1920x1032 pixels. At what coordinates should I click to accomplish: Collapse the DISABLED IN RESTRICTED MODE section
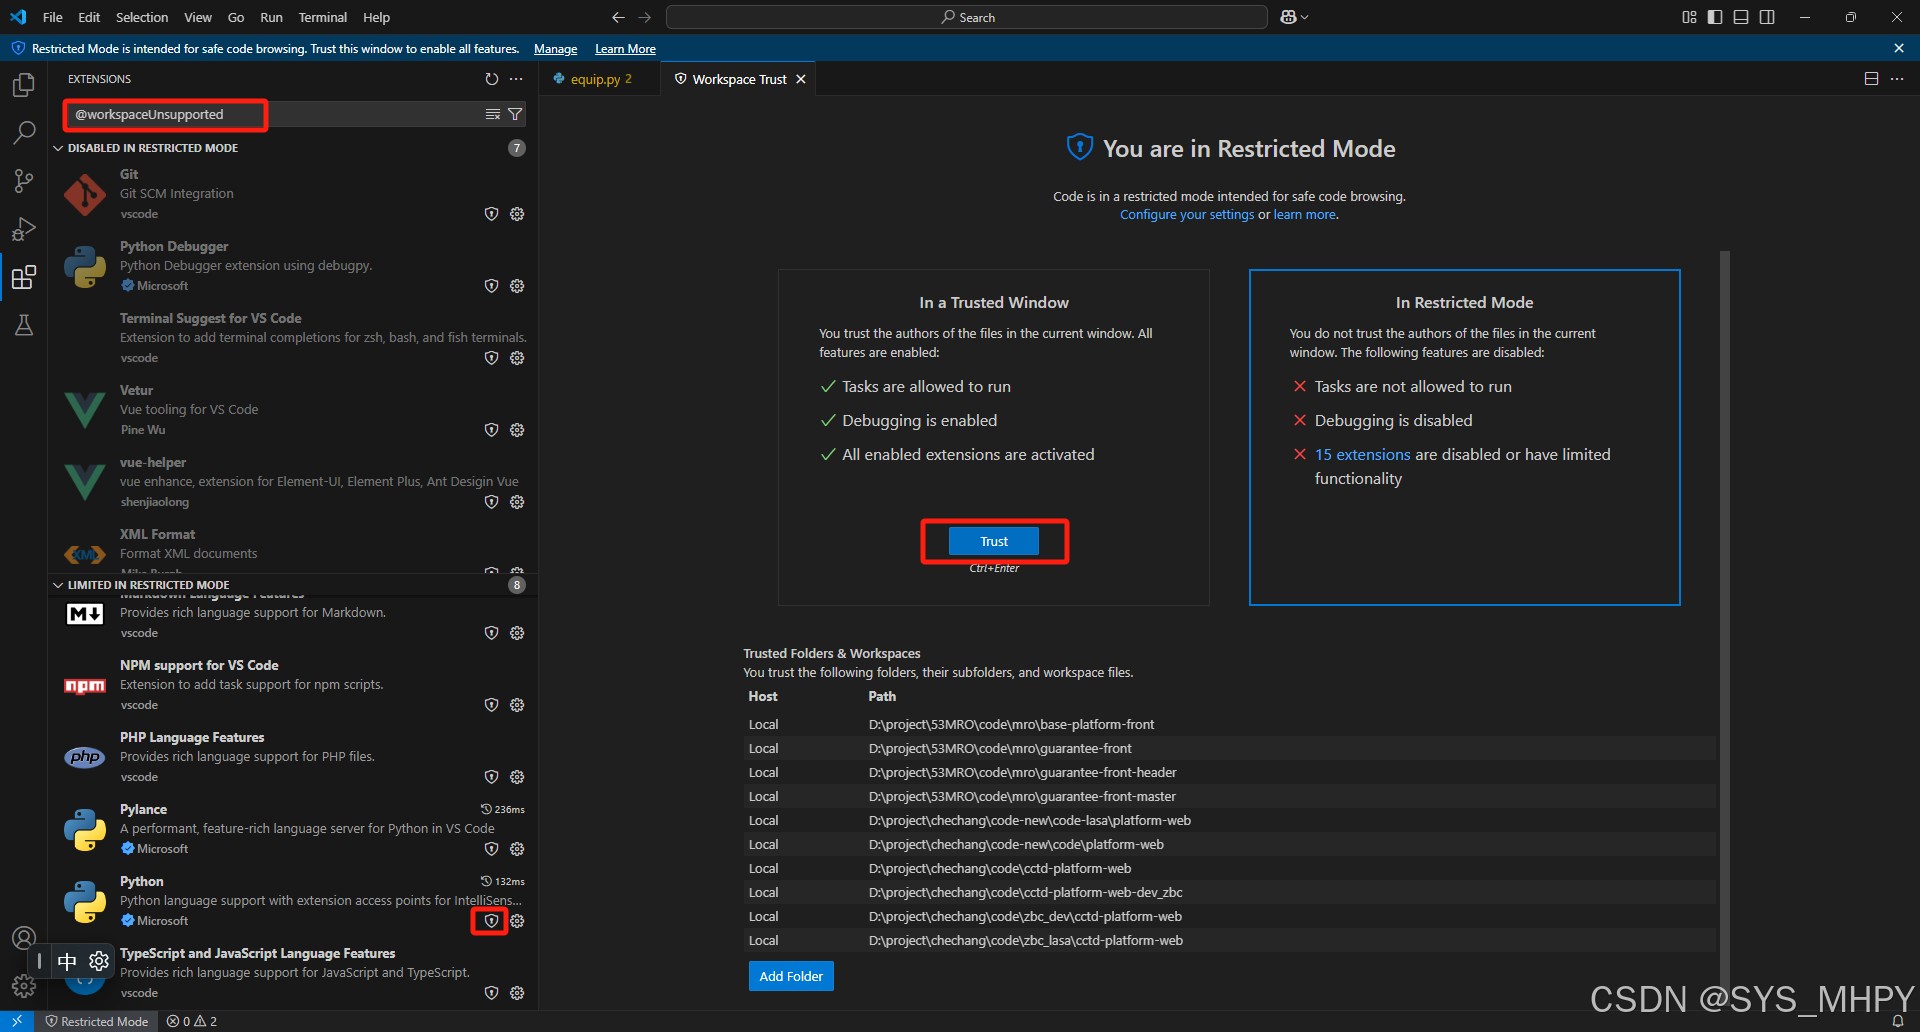[58, 147]
